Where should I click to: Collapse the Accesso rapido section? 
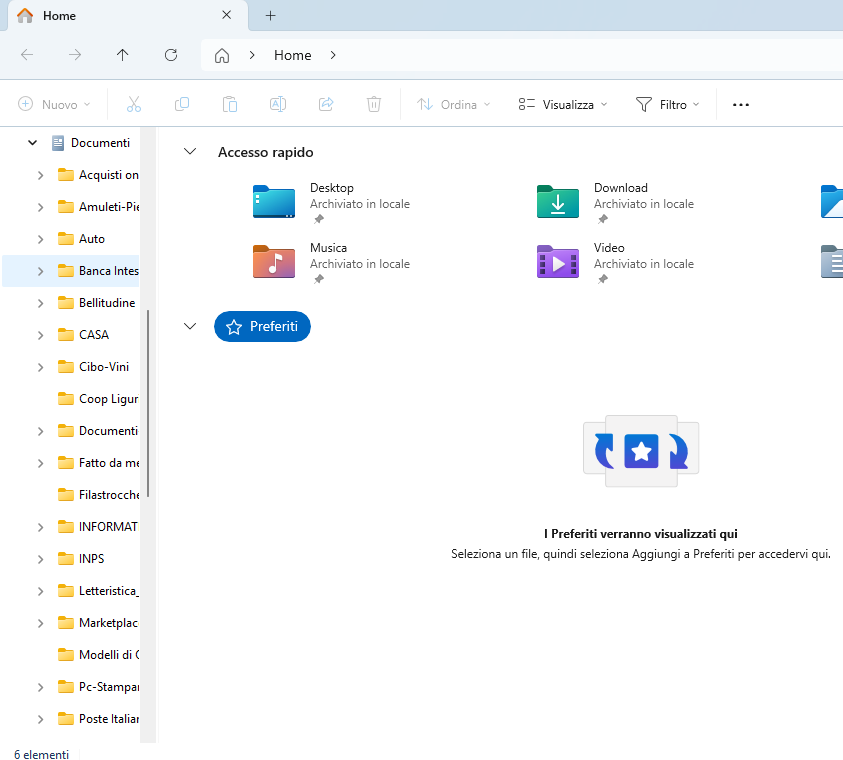[190, 152]
